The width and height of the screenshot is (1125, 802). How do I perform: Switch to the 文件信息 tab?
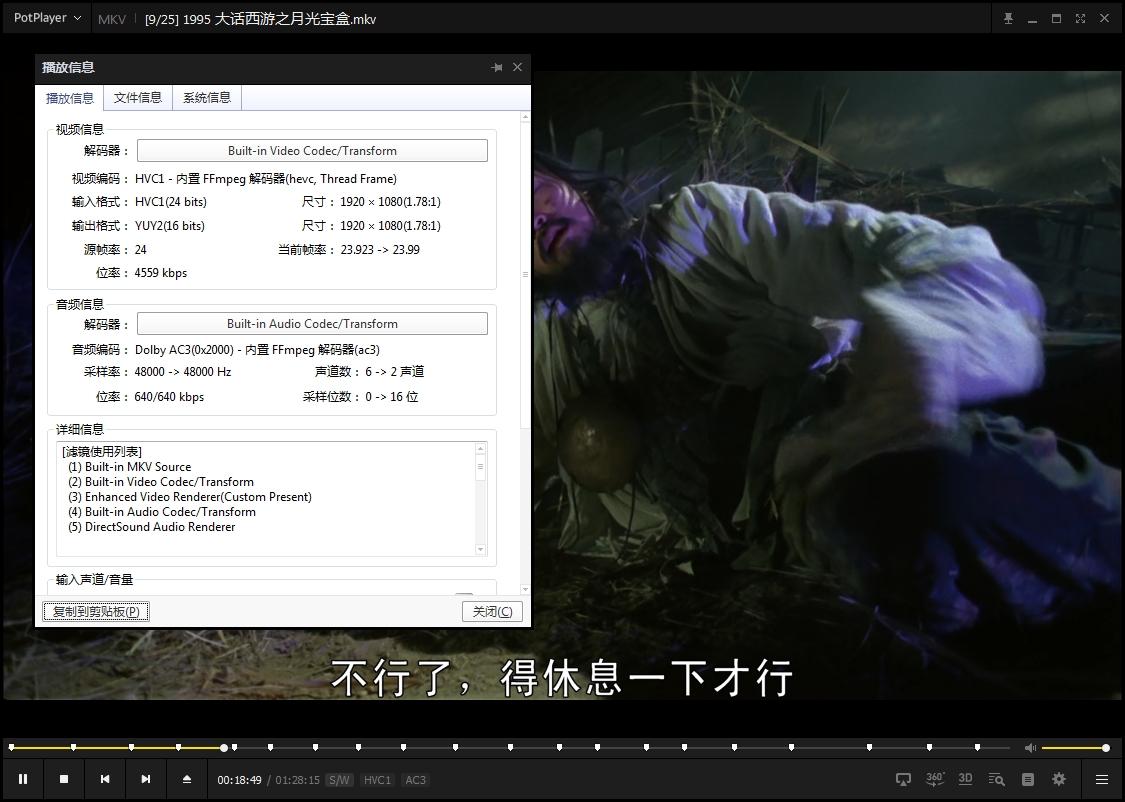point(138,97)
